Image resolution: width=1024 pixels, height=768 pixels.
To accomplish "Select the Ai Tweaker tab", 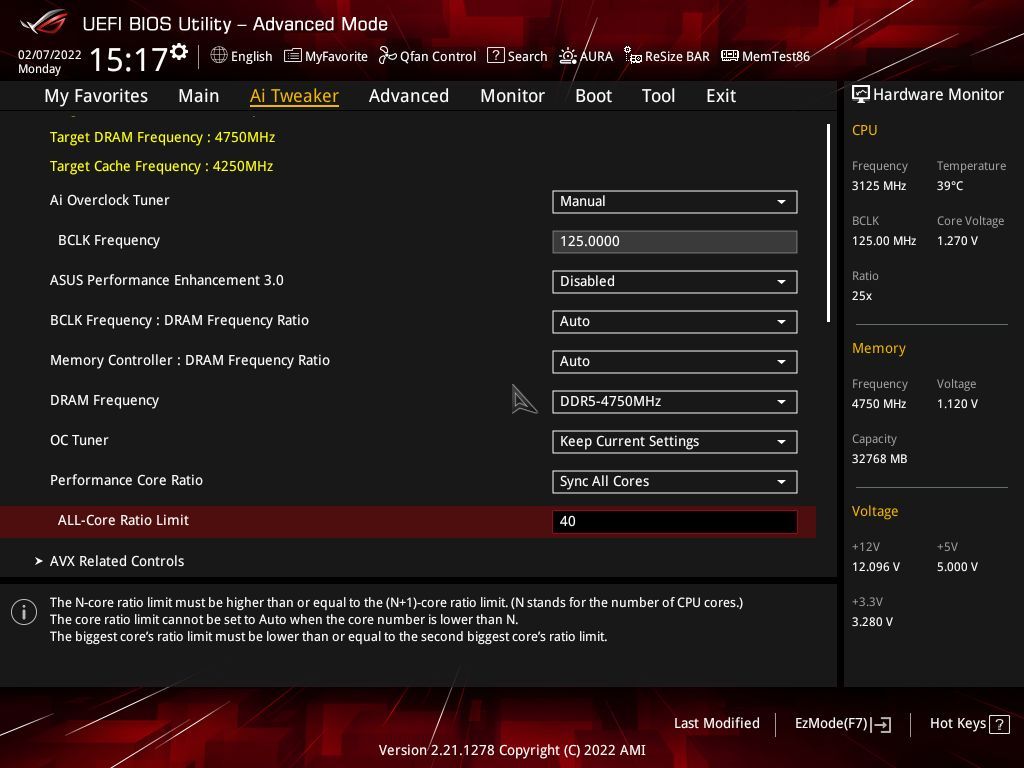I will coord(294,96).
